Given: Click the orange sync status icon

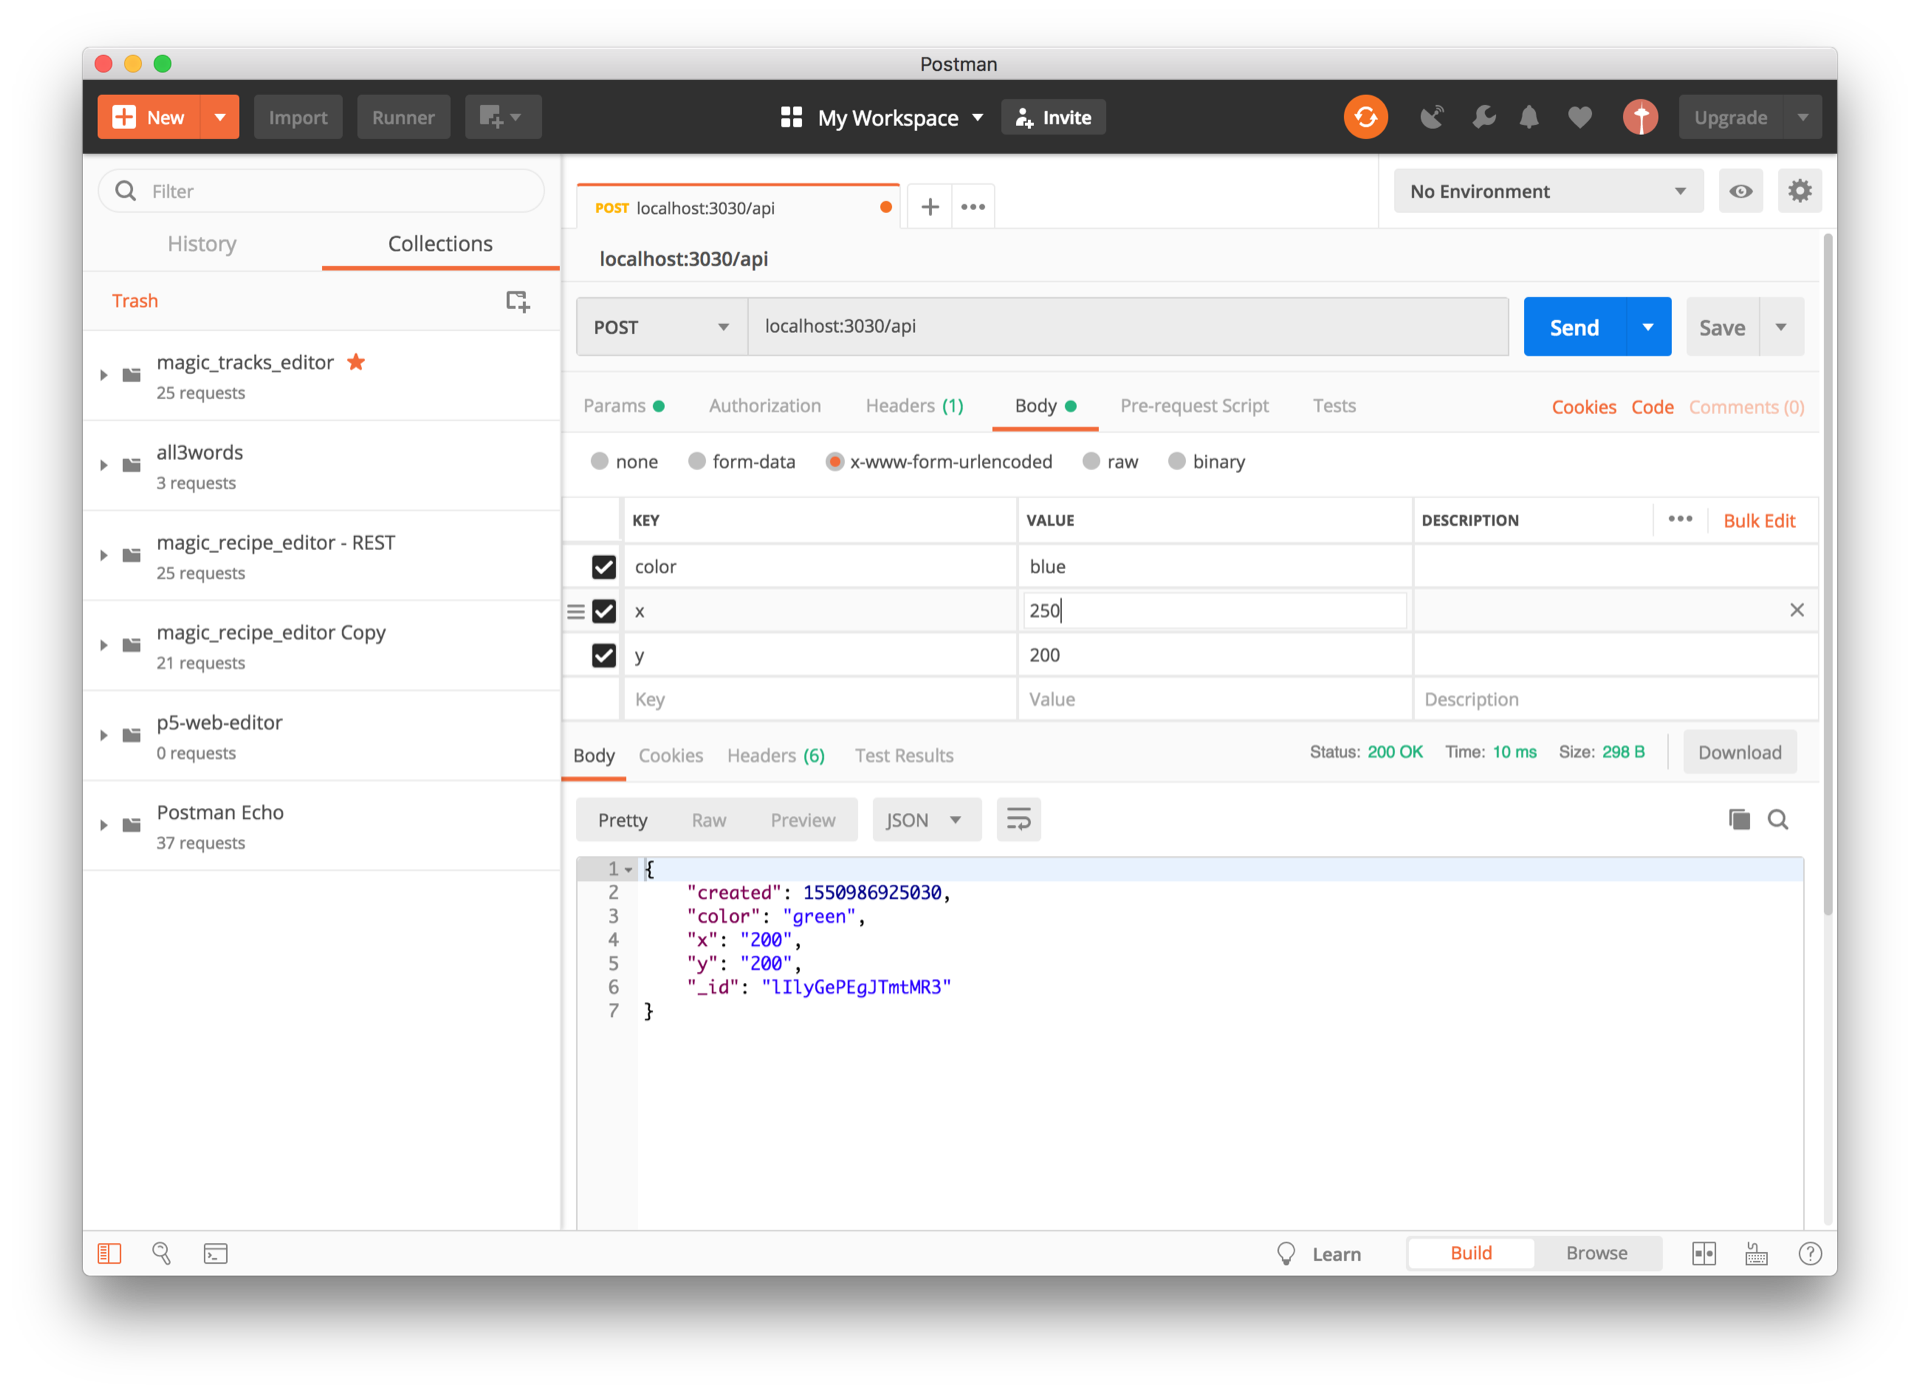Looking at the screenshot, I should point(1365,117).
